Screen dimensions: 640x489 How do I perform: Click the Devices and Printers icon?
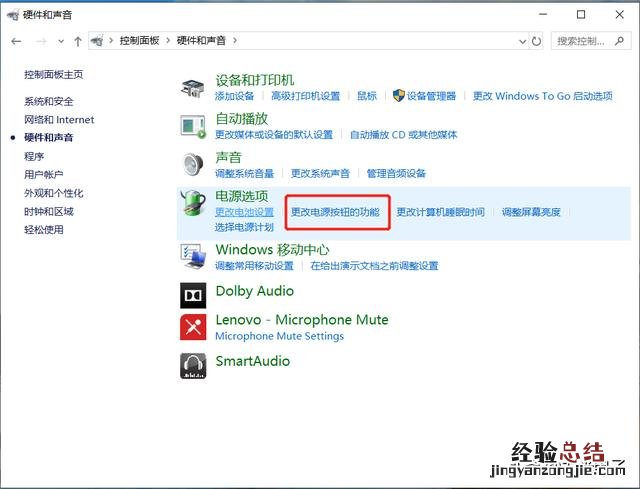[x=193, y=87]
